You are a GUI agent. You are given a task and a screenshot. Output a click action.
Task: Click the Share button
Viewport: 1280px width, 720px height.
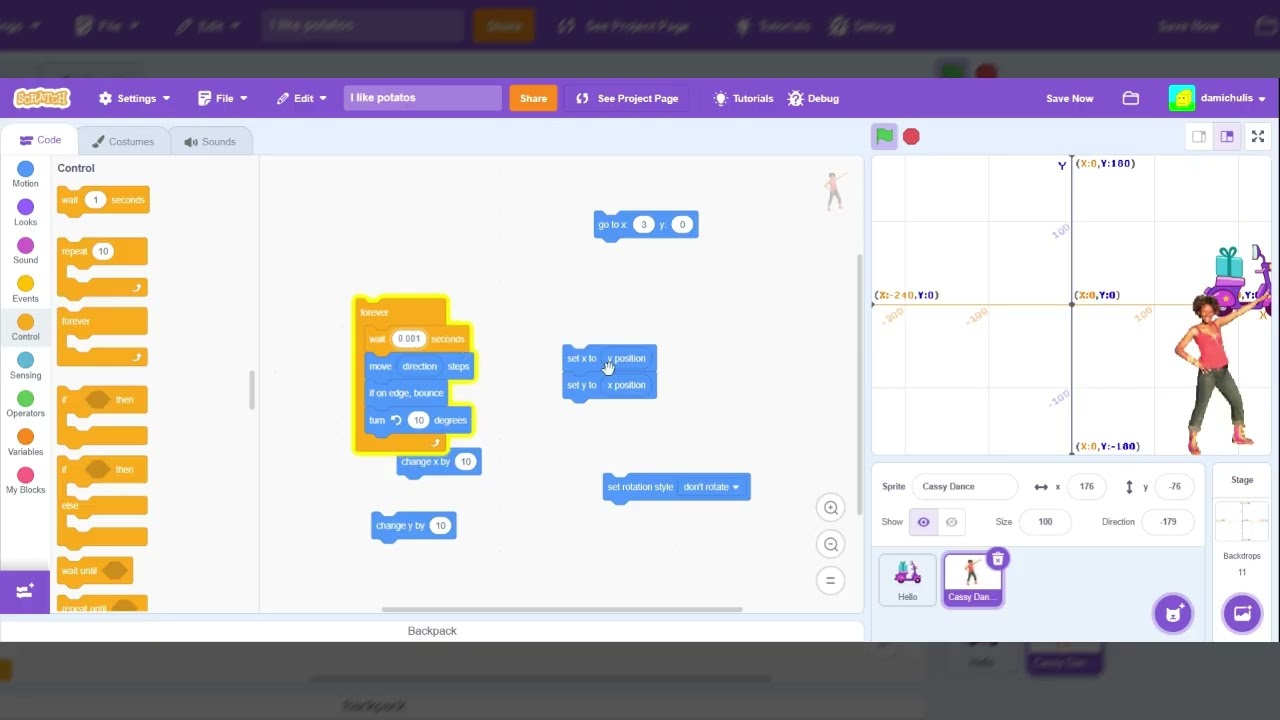tap(533, 98)
